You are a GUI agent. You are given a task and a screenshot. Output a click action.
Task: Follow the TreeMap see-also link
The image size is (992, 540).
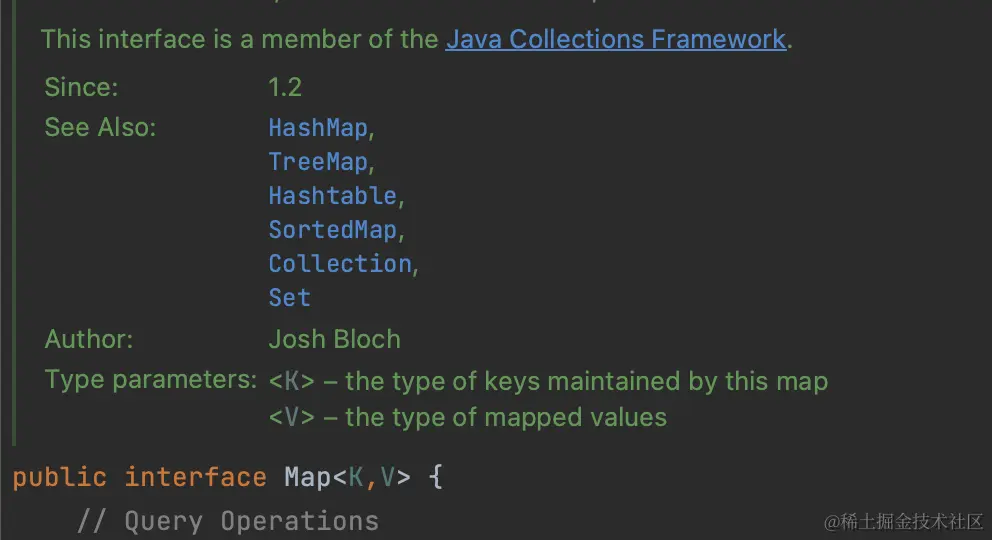click(318, 162)
